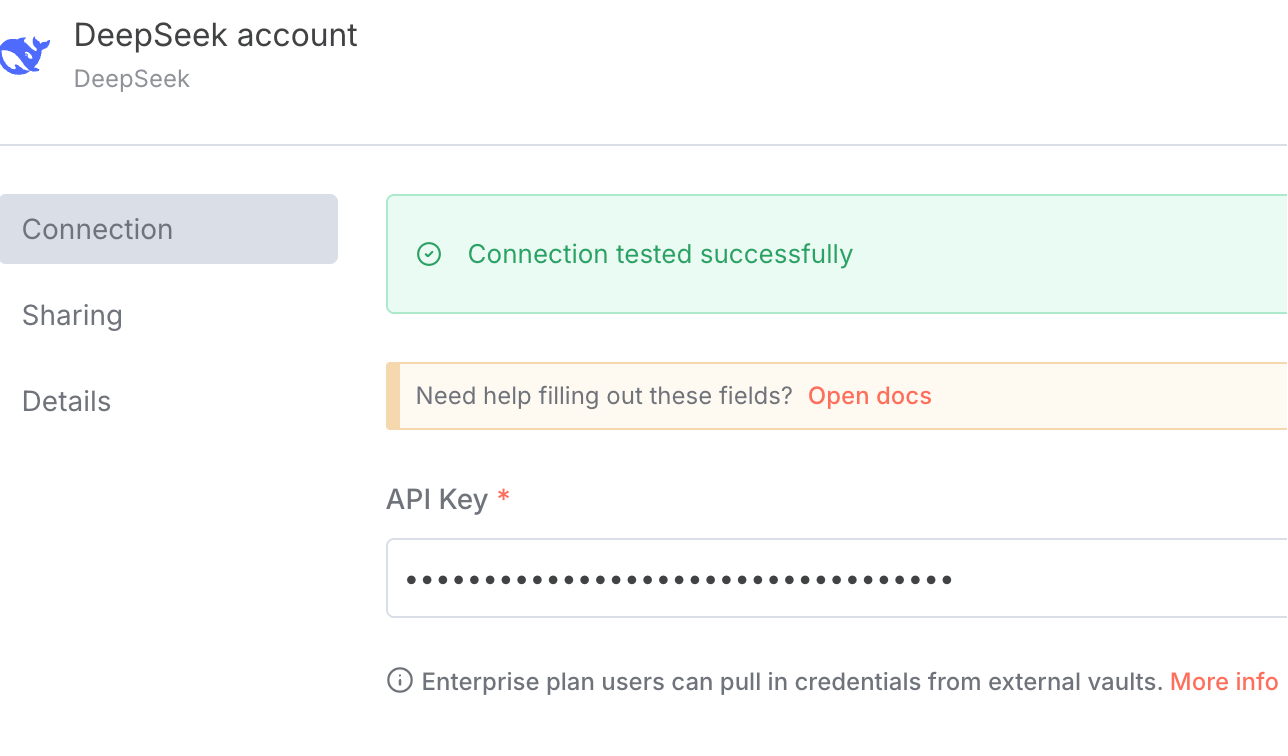Screen dimensions: 1288x756
Task: Click the 'API Key' field label
Action: [x=437, y=499]
